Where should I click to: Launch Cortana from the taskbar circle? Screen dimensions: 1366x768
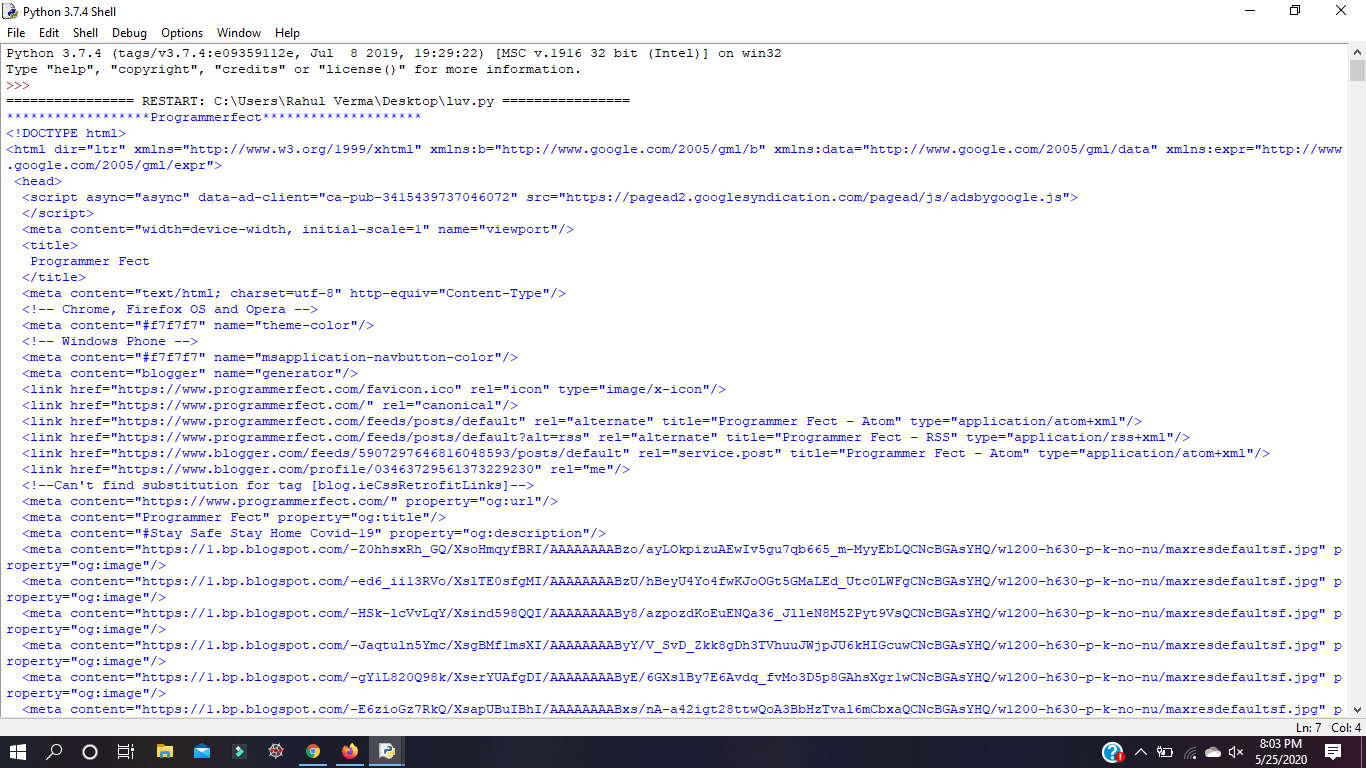click(90, 752)
